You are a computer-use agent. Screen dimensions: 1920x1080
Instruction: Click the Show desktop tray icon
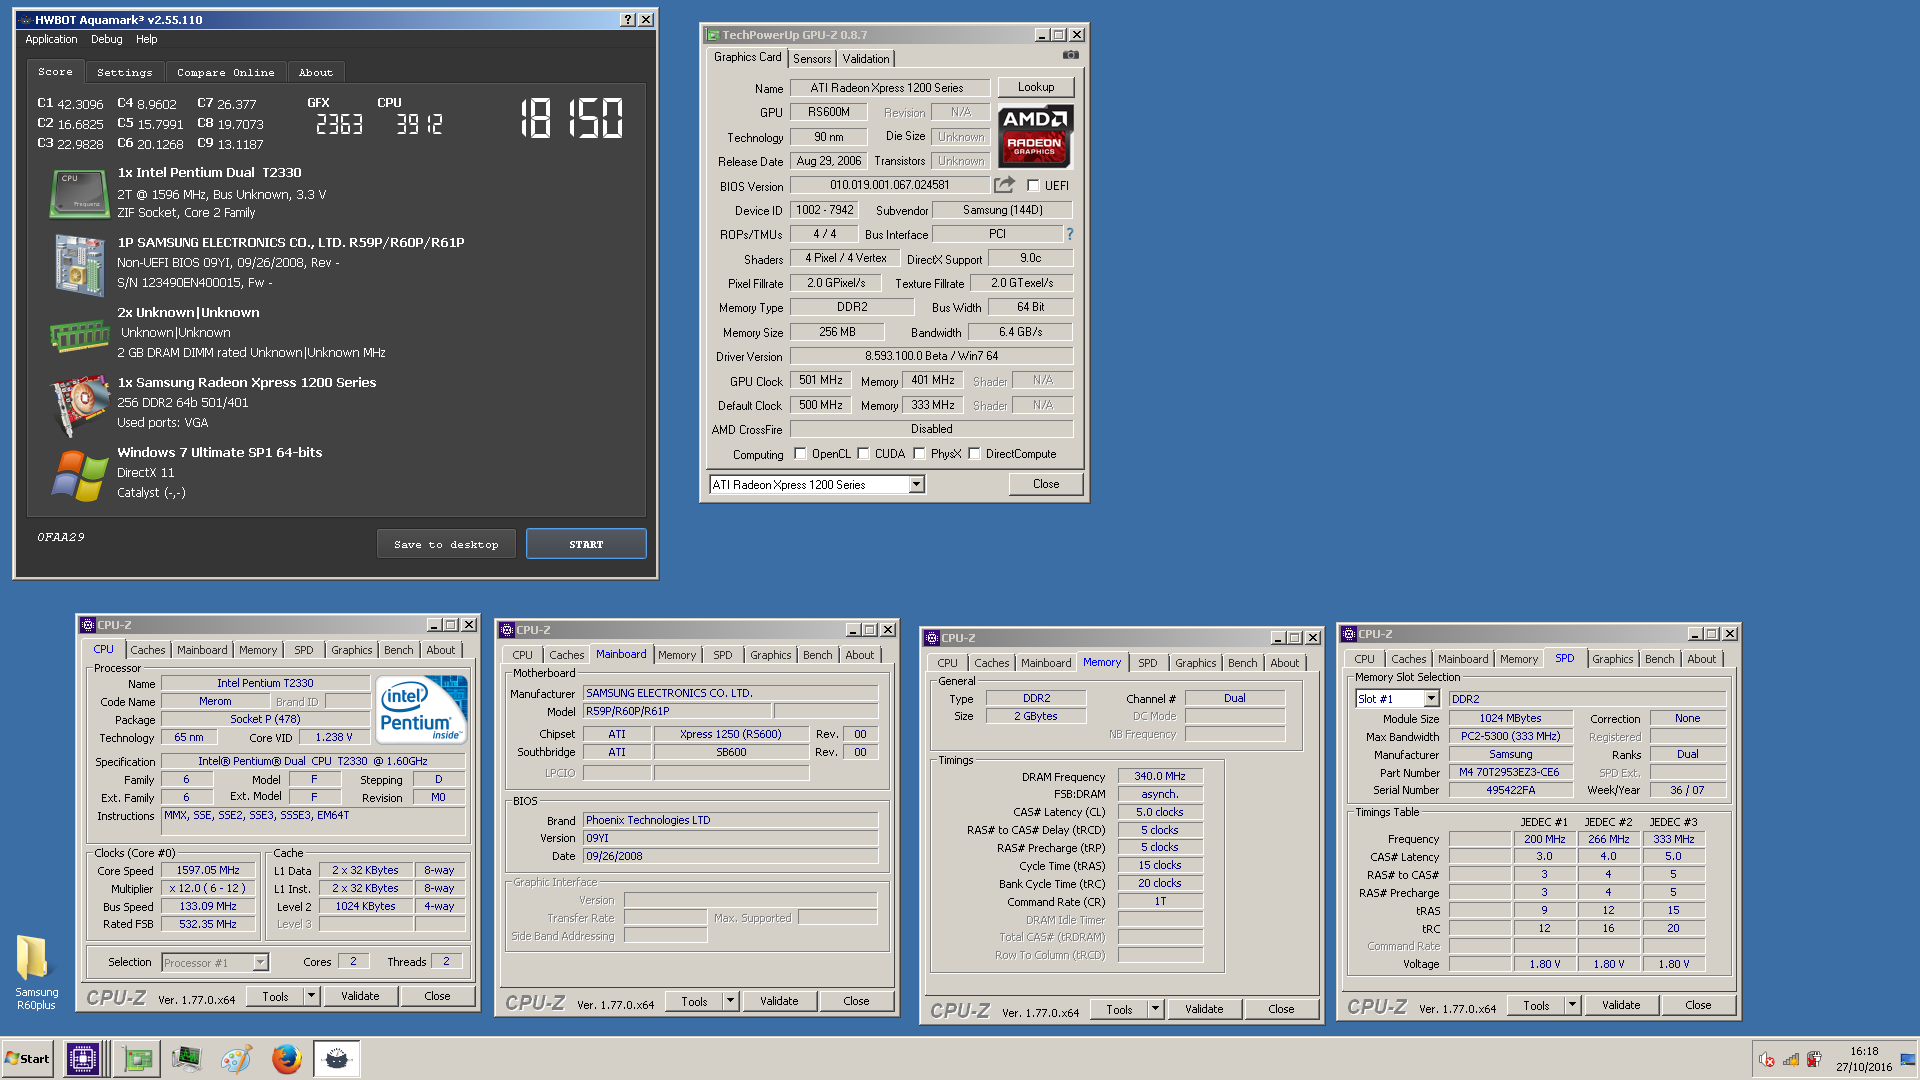[x=1908, y=1059]
